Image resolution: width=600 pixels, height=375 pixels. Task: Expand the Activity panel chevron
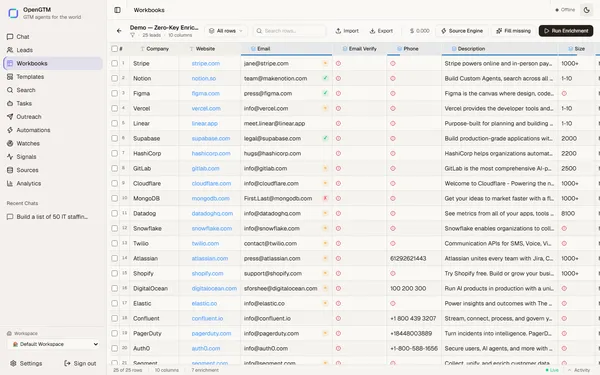click(570, 370)
